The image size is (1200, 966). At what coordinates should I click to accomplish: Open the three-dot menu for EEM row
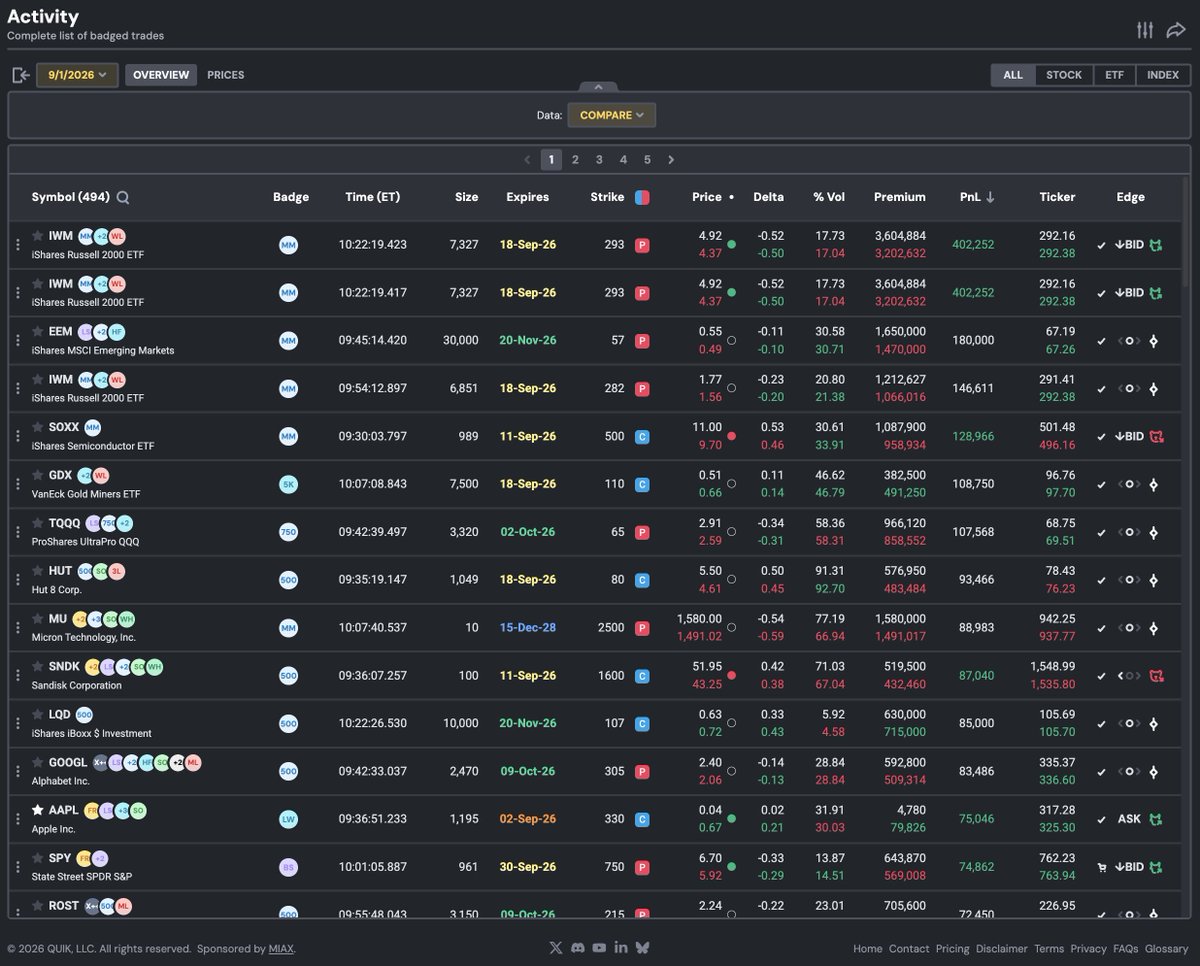[17, 341]
